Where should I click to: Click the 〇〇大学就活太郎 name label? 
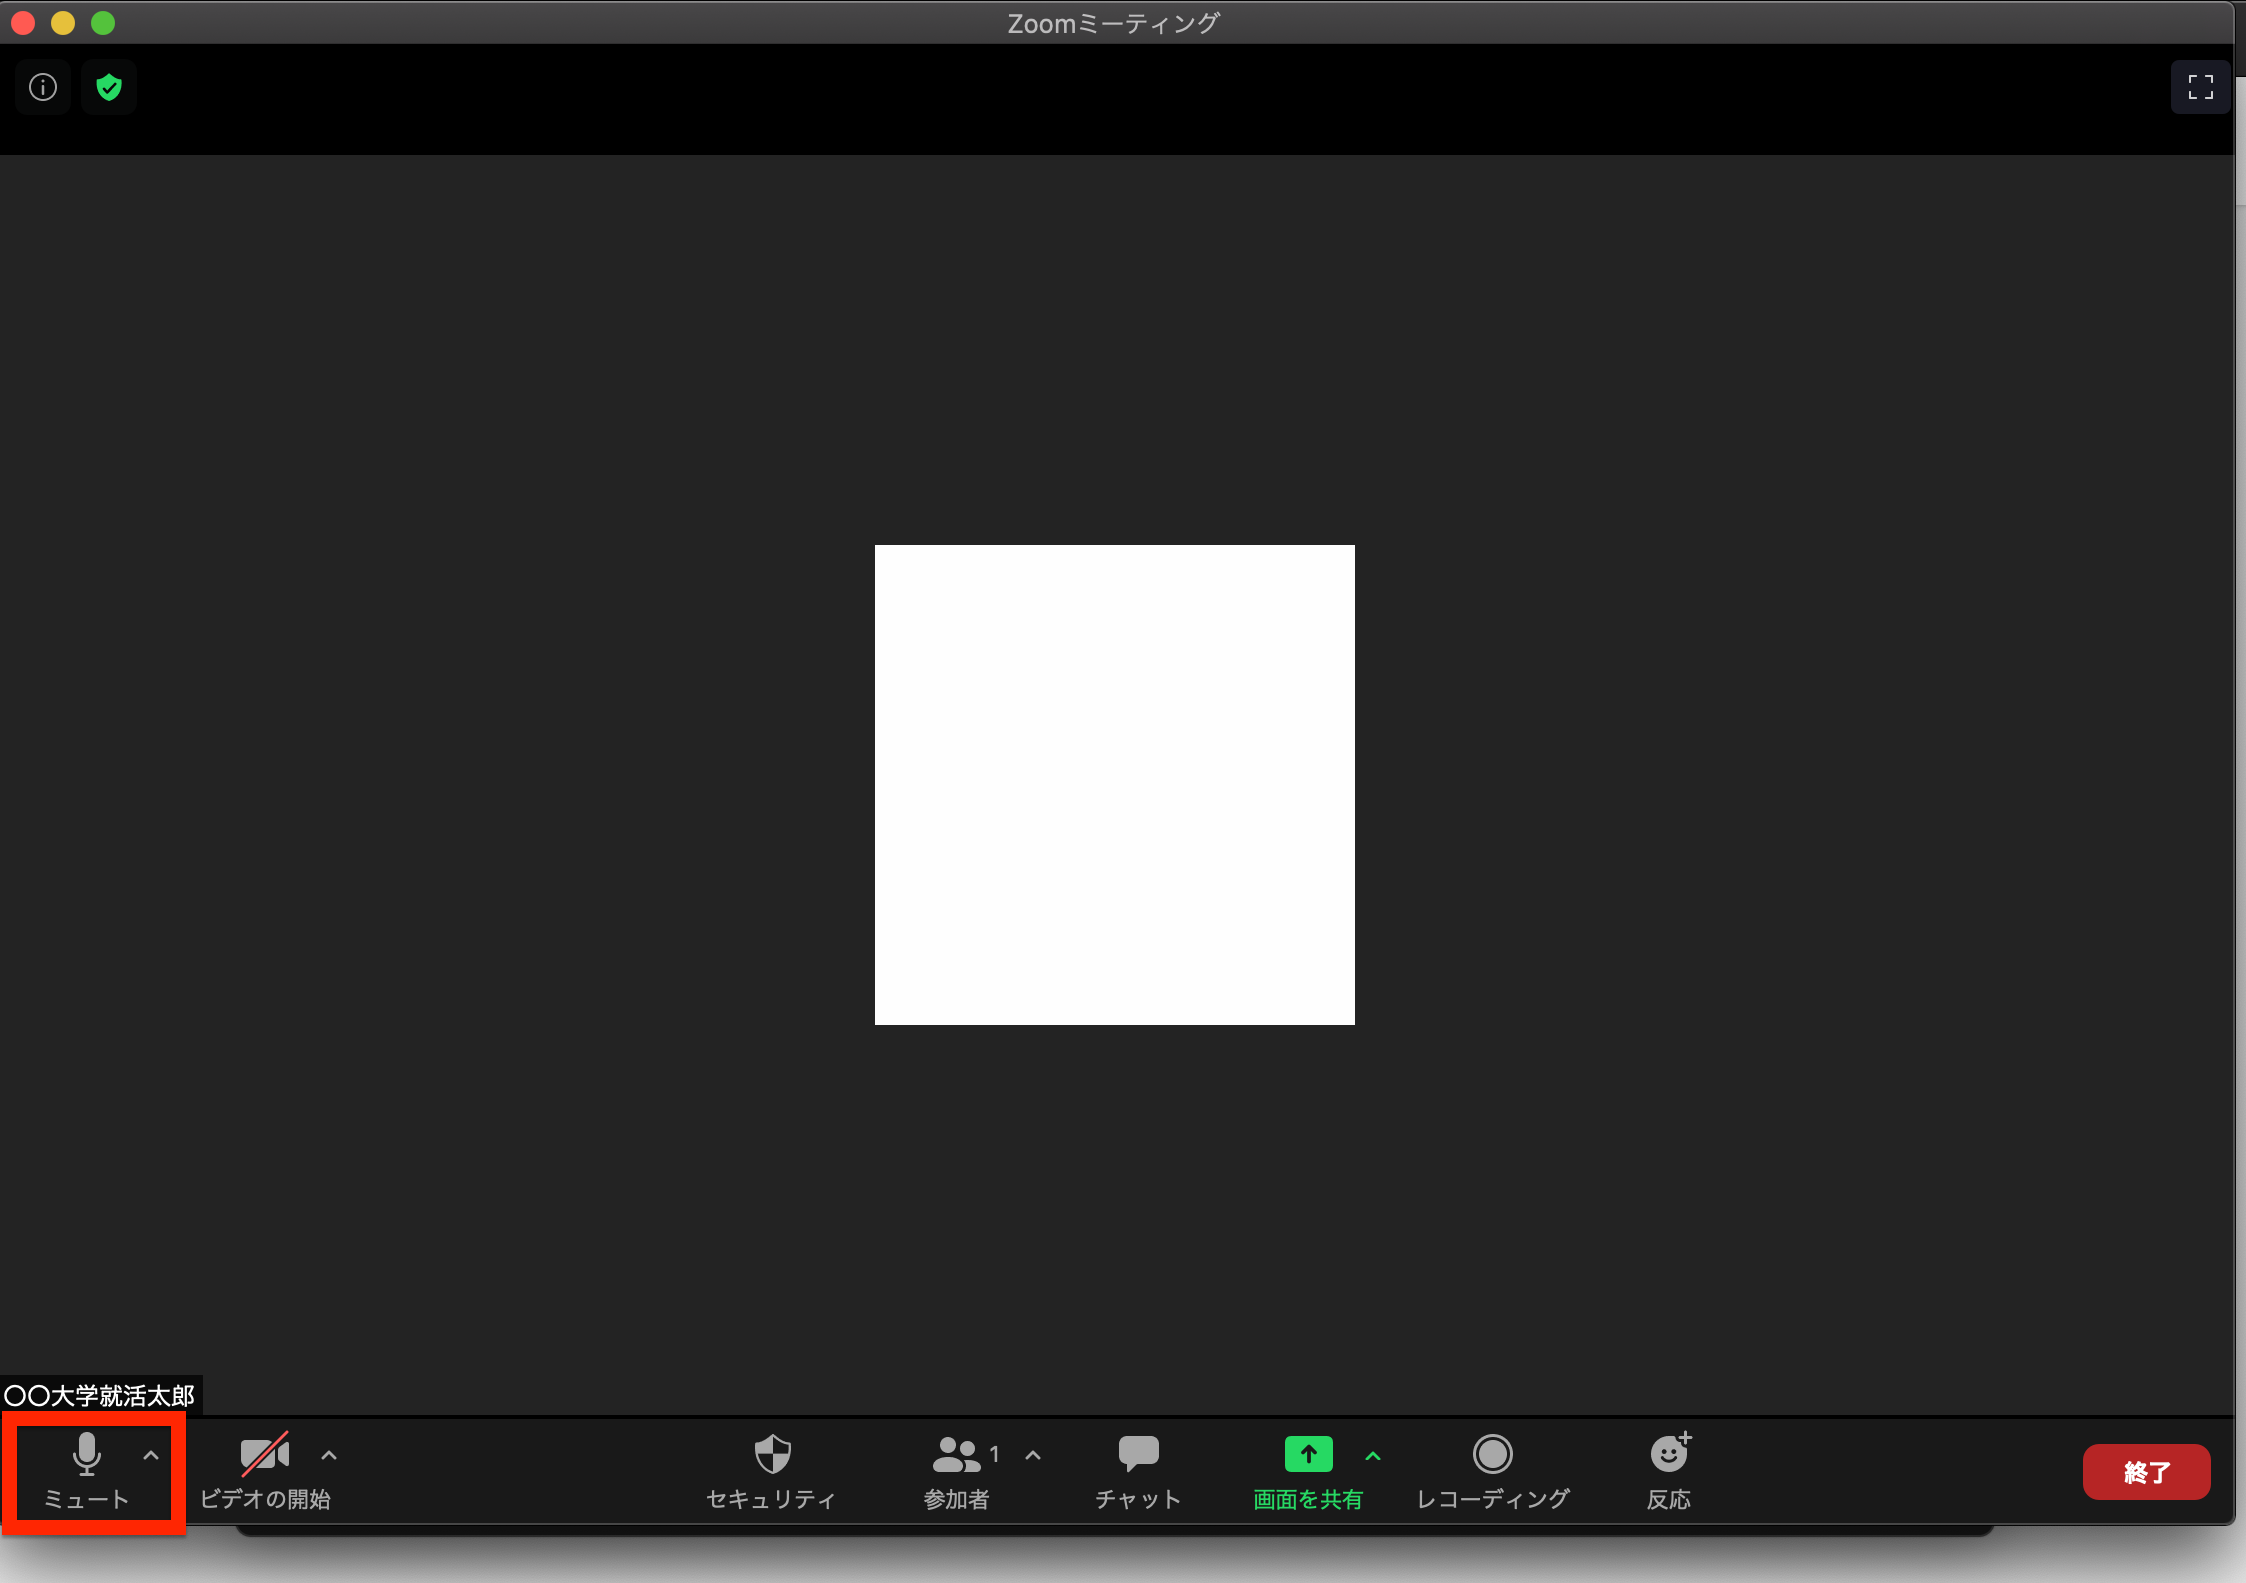tap(100, 1395)
